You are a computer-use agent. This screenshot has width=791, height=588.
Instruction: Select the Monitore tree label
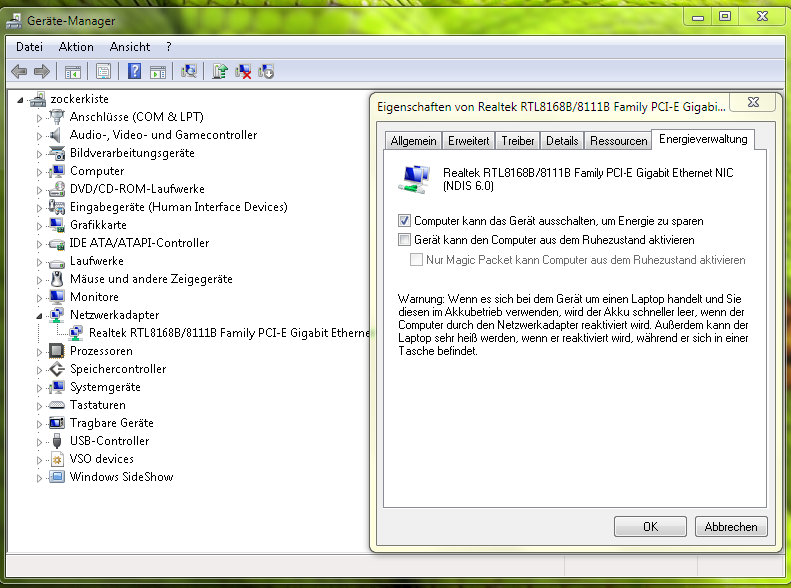tap(94, 297)
